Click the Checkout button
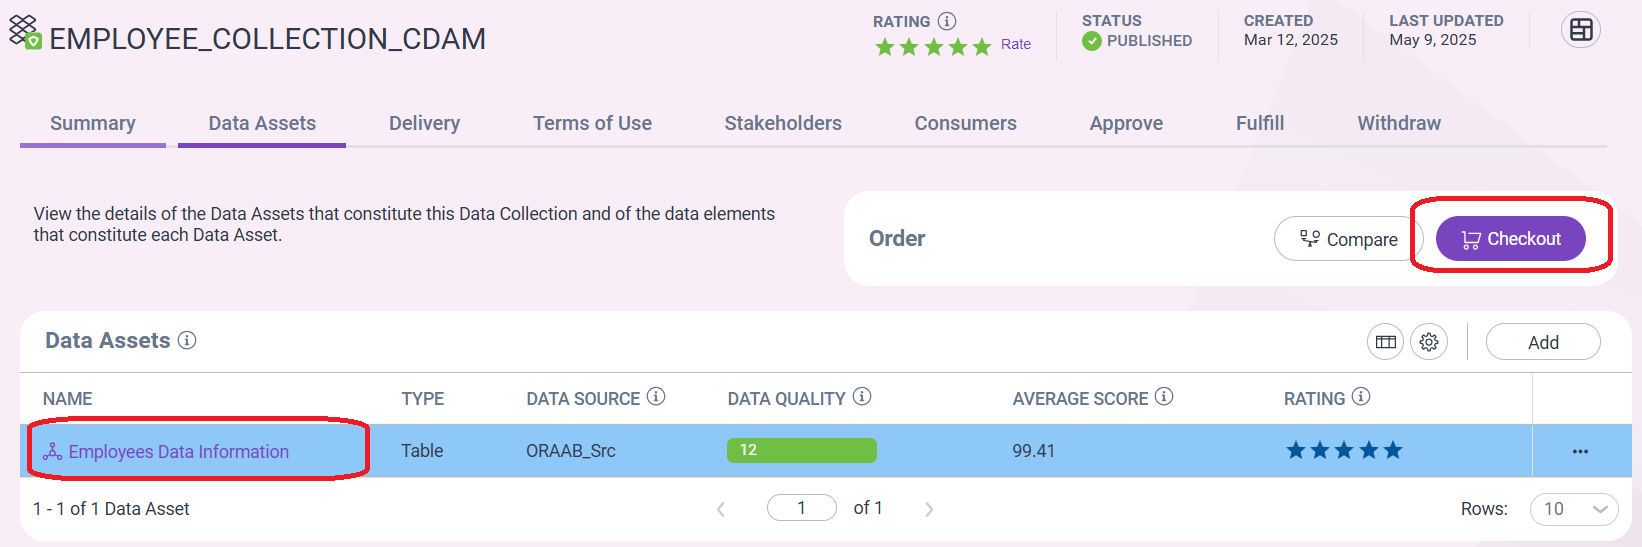This screenshot has height=547, width=1642. [1511, 239]
